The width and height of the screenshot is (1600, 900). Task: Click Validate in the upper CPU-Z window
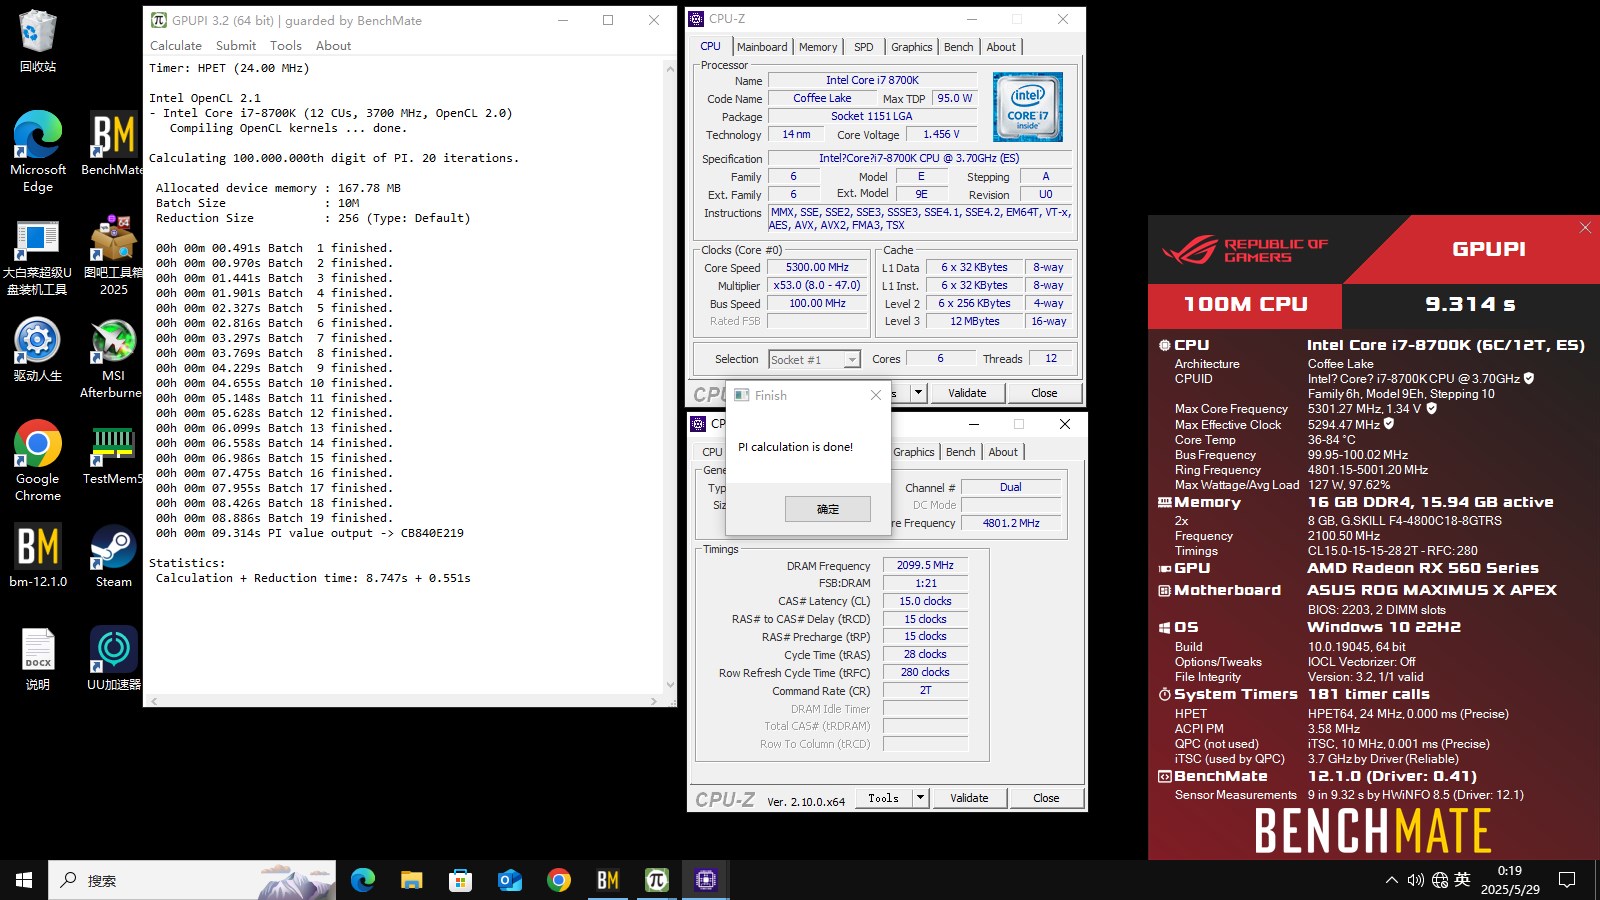tap(967, 393)
